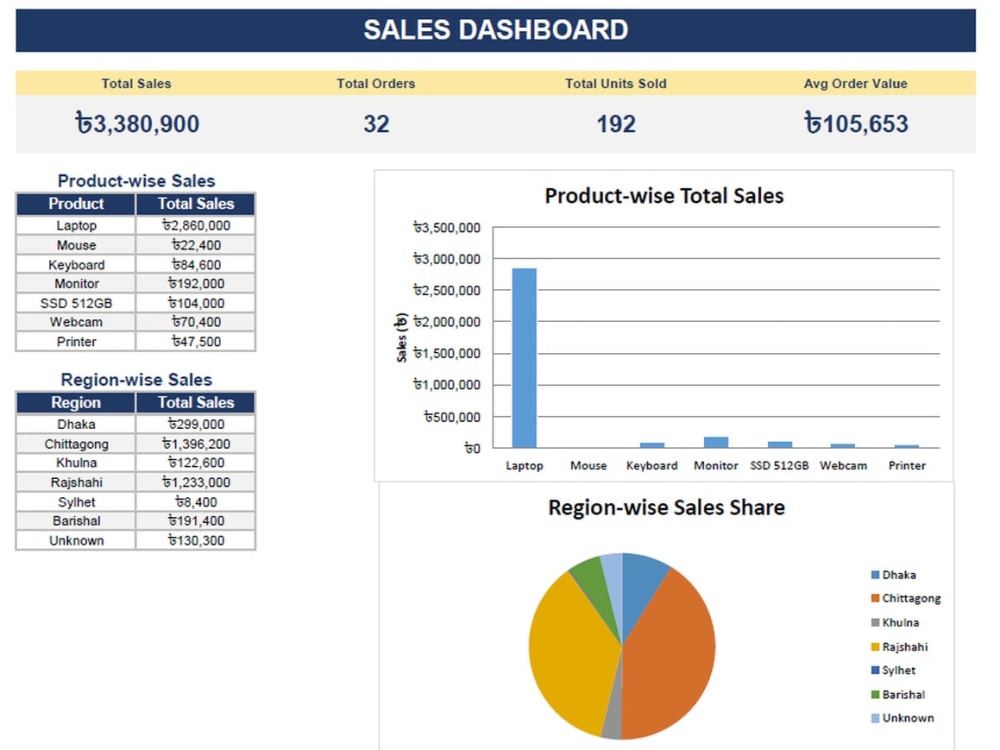1000x750 pixels.
Task: Click the Keyboard bar in the bar chart
Action: coord(652,445)
